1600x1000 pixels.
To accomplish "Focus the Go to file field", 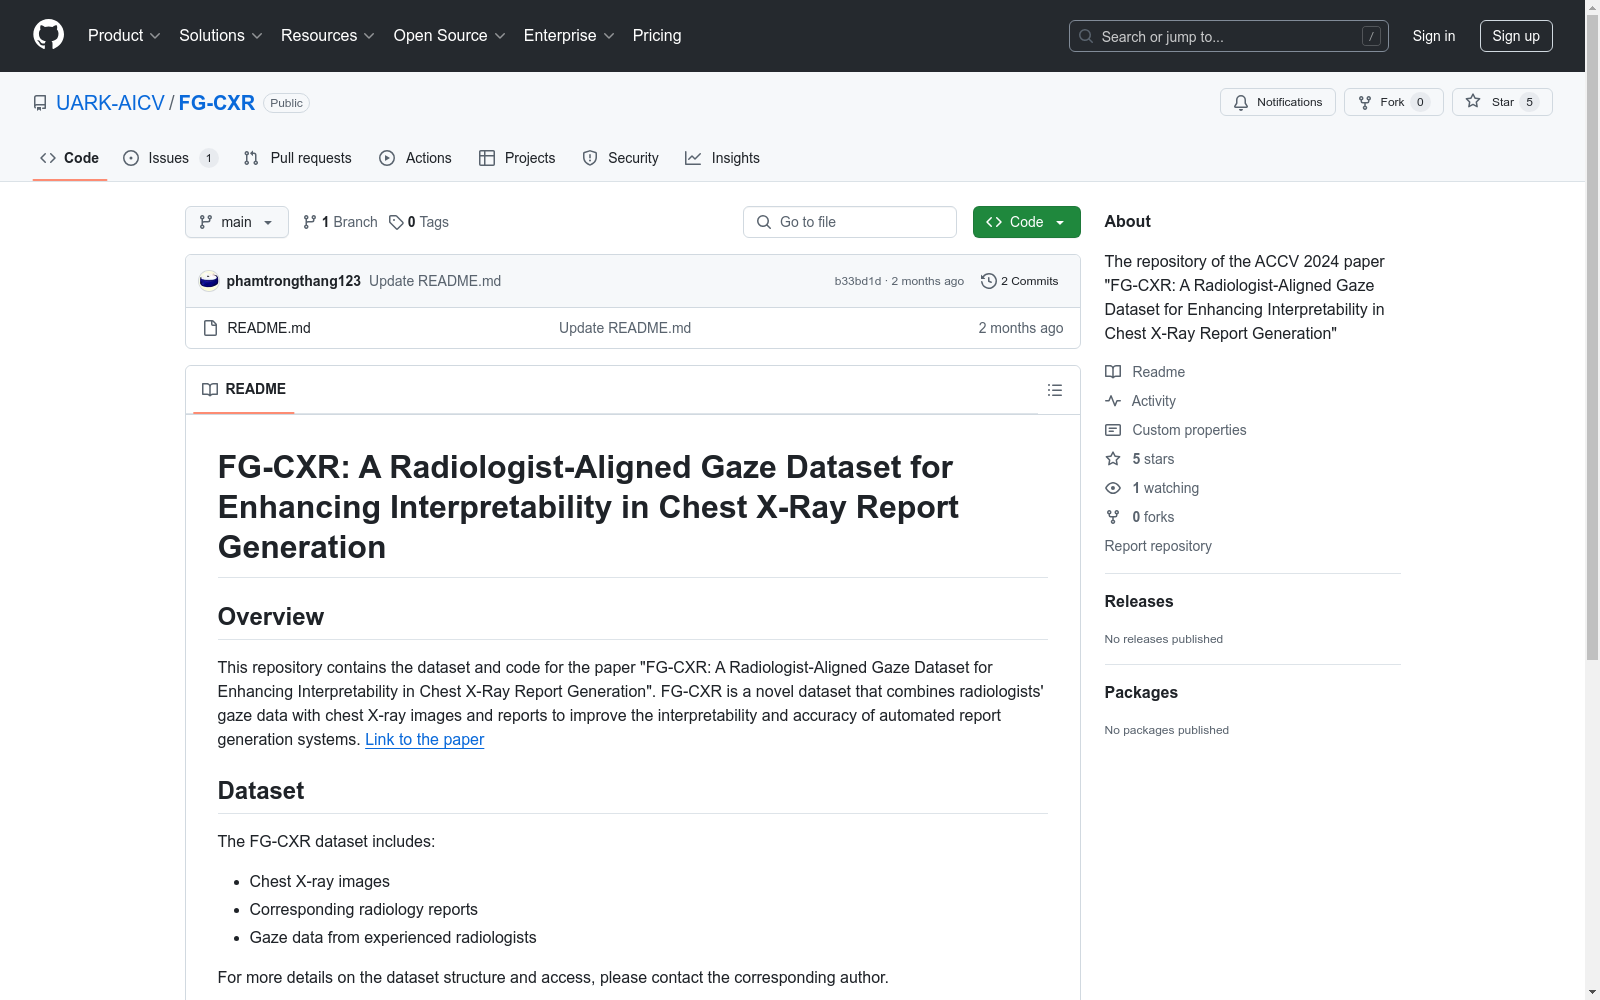I will click(850, 222).
